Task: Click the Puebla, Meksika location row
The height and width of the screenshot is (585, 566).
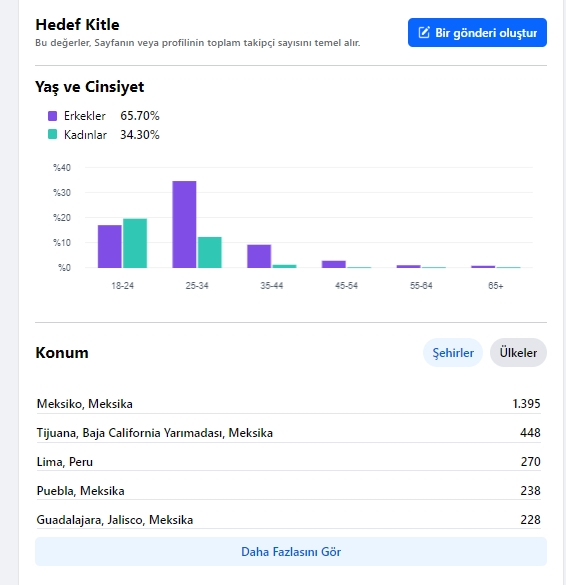Action: click(288, 491)
